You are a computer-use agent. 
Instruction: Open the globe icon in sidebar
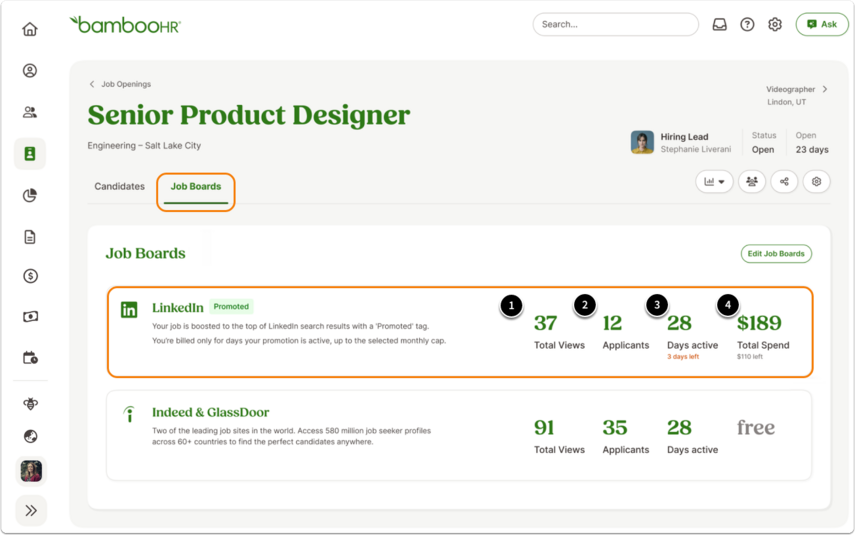(x=31, y=436)
